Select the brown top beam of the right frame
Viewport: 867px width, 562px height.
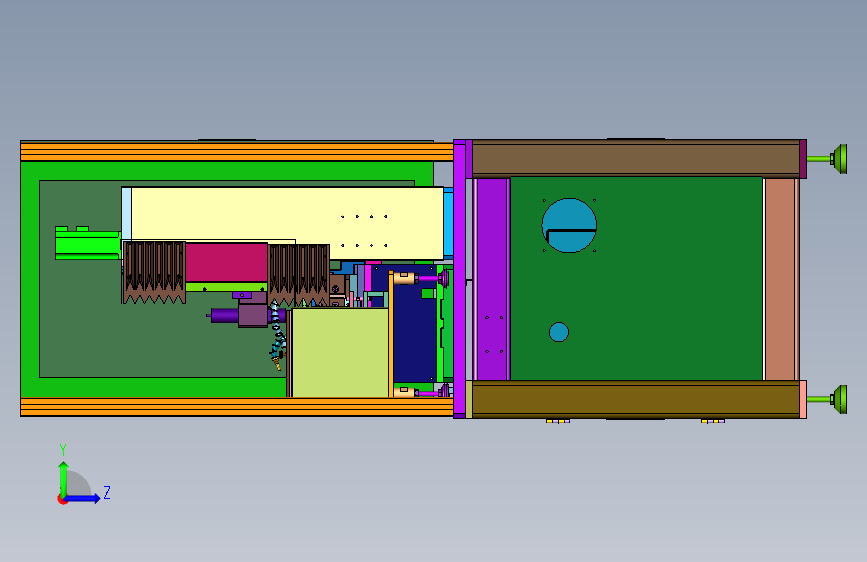pyautogui.click(x=635, y=159)
